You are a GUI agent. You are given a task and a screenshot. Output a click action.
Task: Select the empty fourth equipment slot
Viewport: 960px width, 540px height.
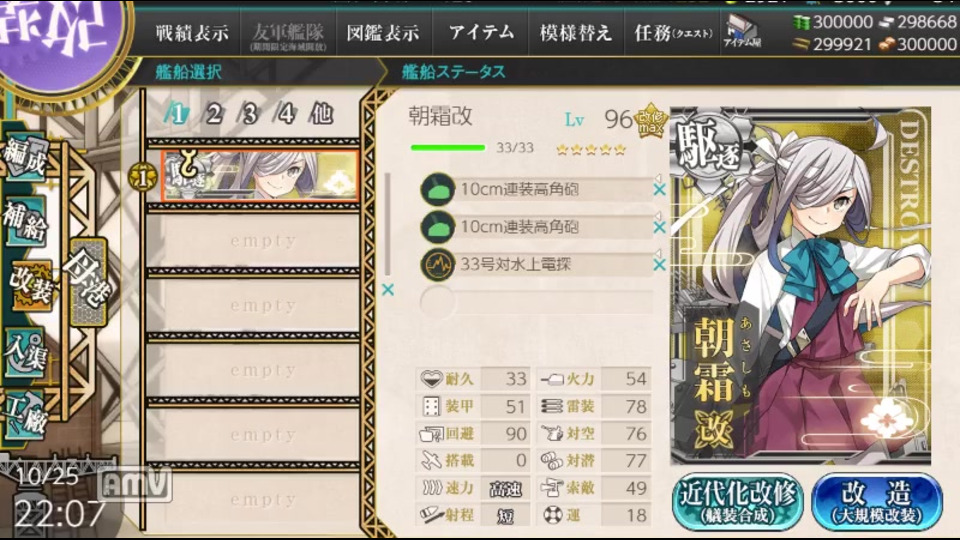(x=536, y=302)
